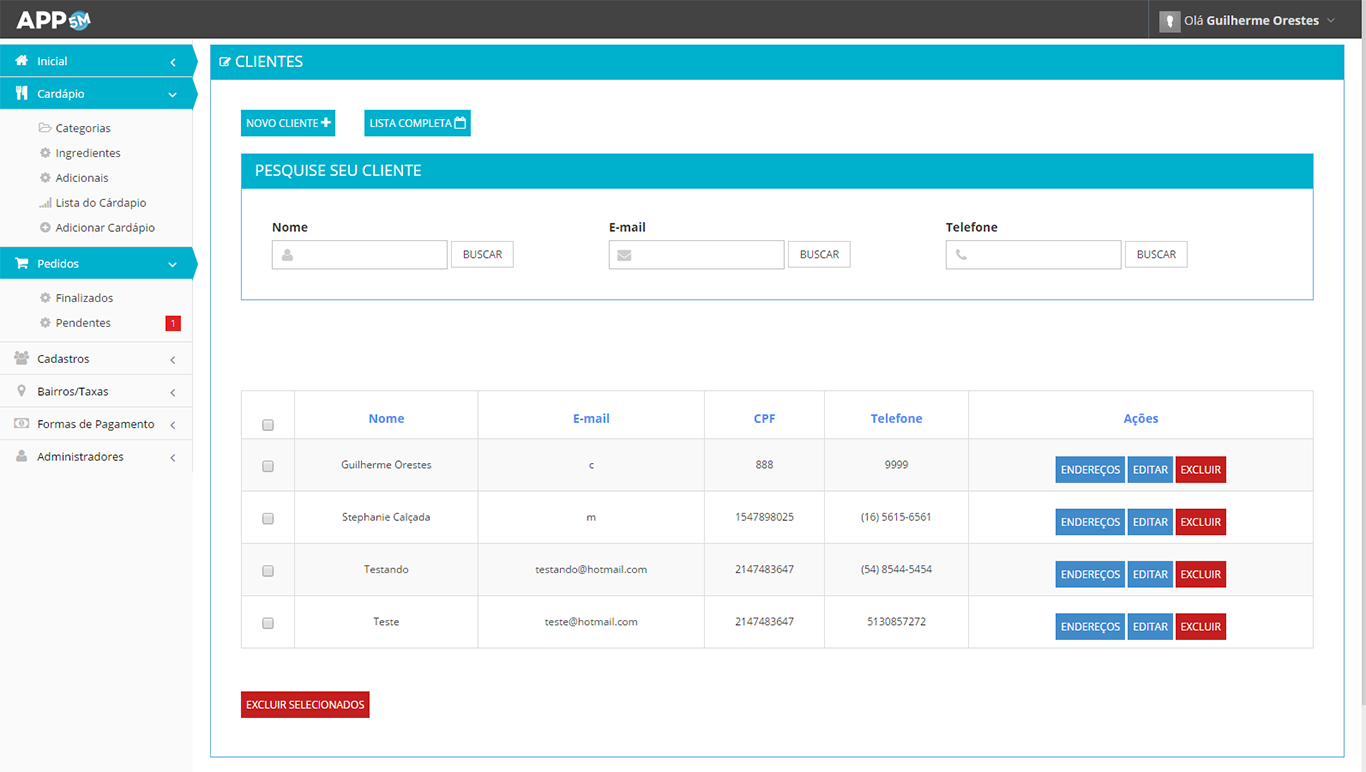Click the APP SM logo
This screenshot has height=772, width=1366.
54,20
